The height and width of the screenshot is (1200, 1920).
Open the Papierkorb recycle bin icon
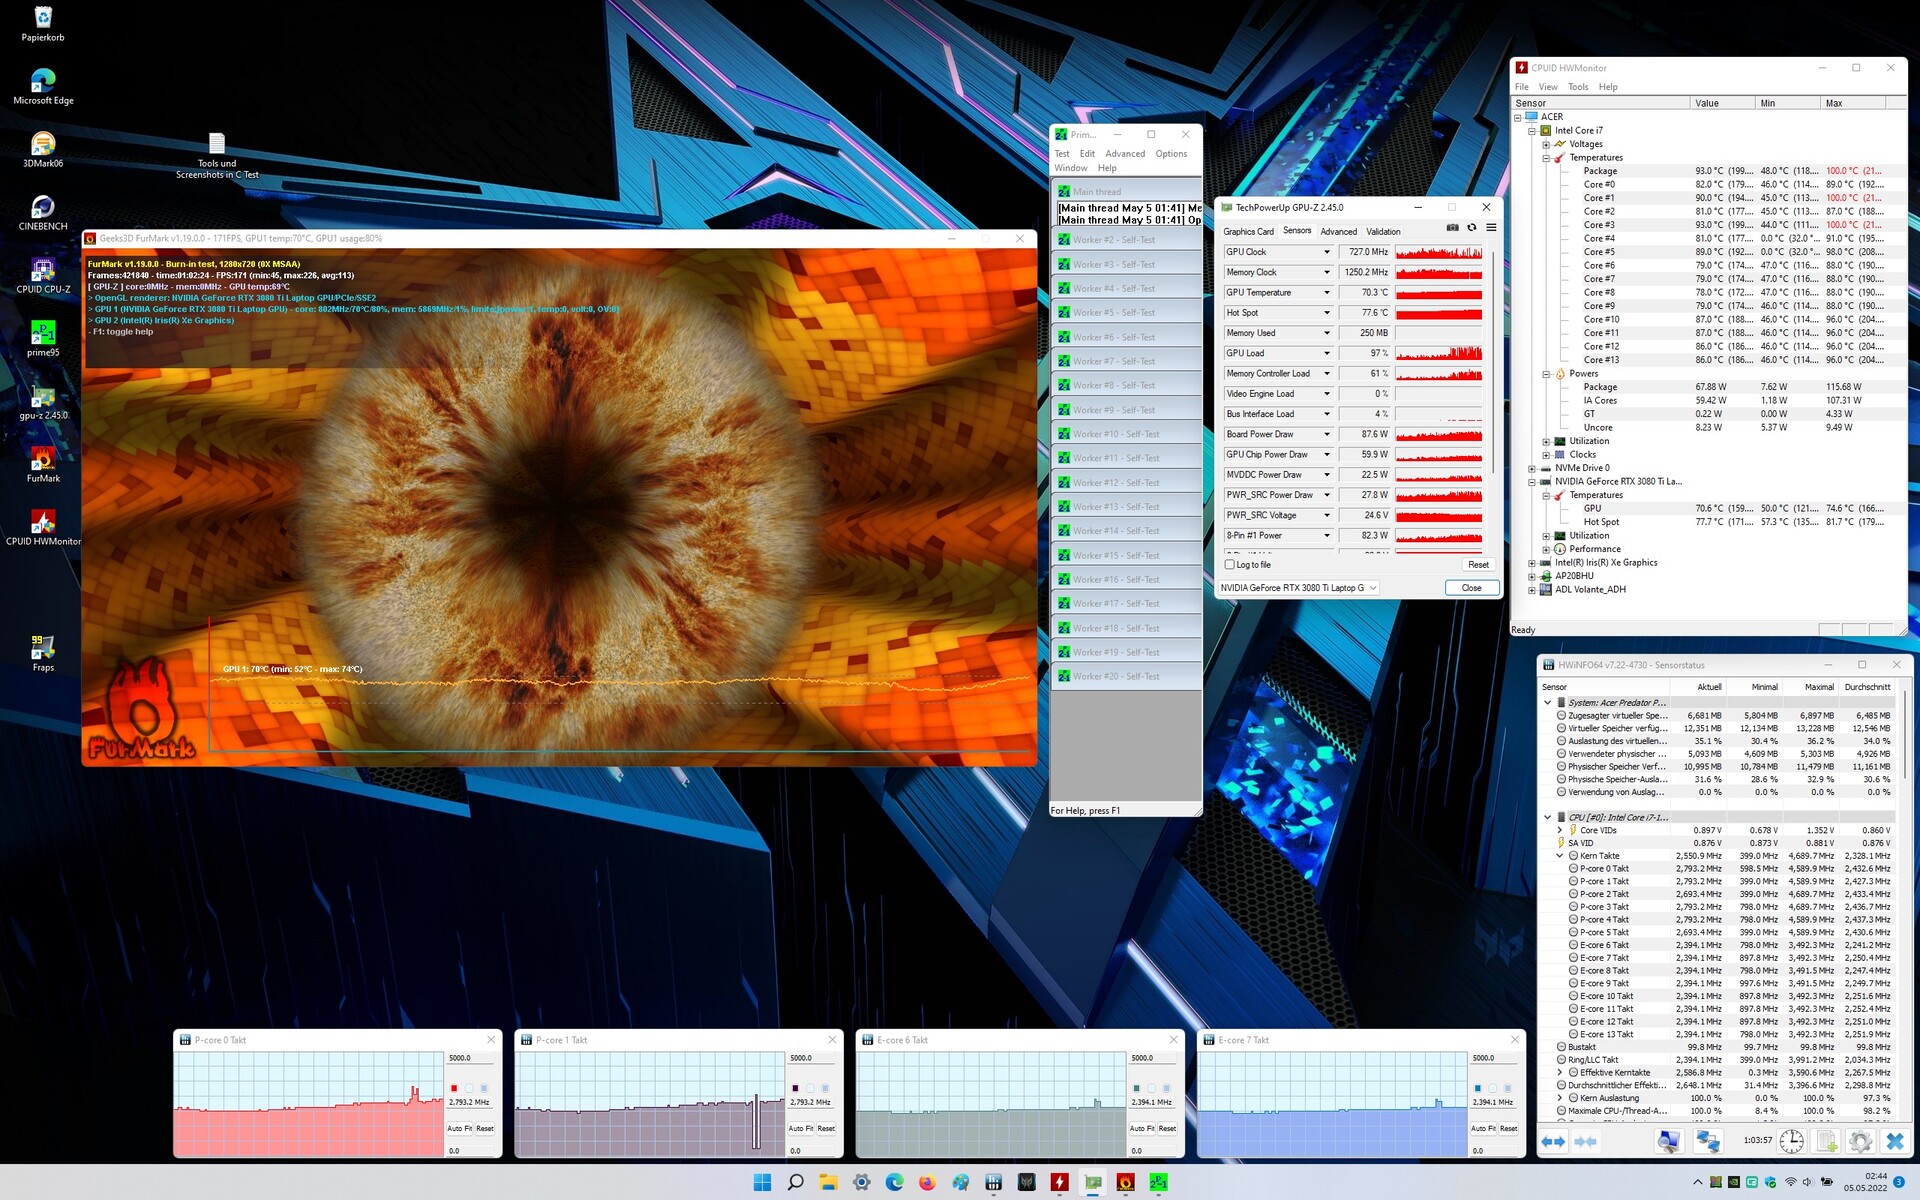coord(43,22)
